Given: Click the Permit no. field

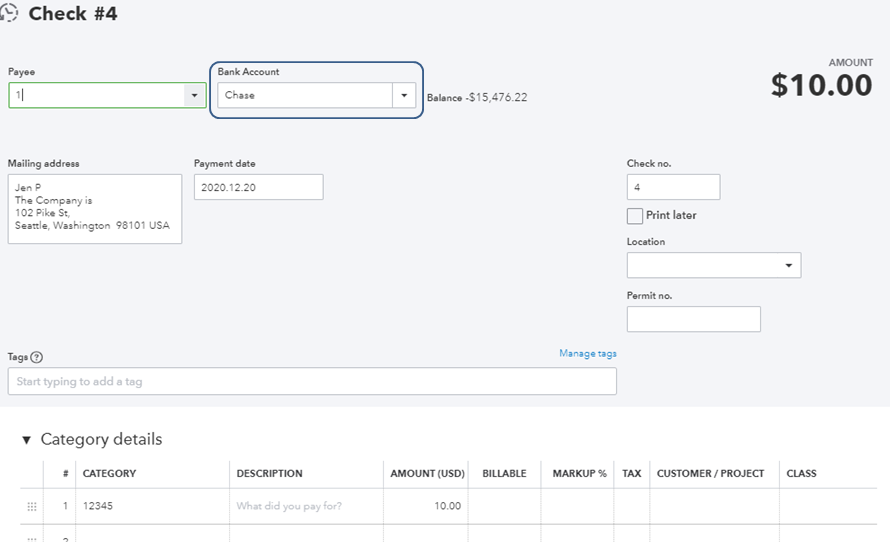Looking at the screenshot, I should pyautogui.click(x=693, y=319).
